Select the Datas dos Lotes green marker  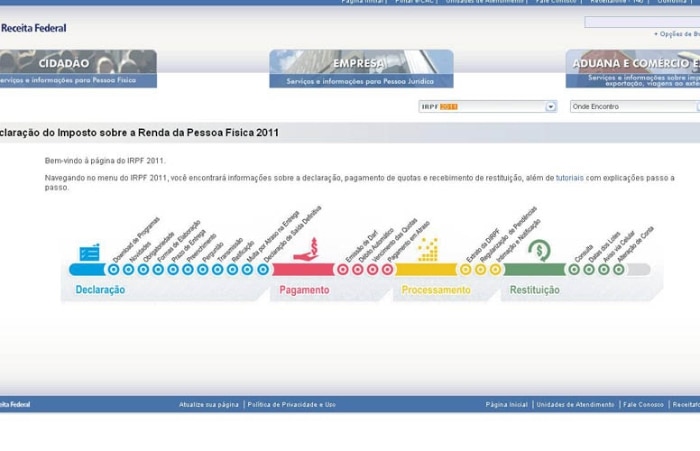[589, 269]
